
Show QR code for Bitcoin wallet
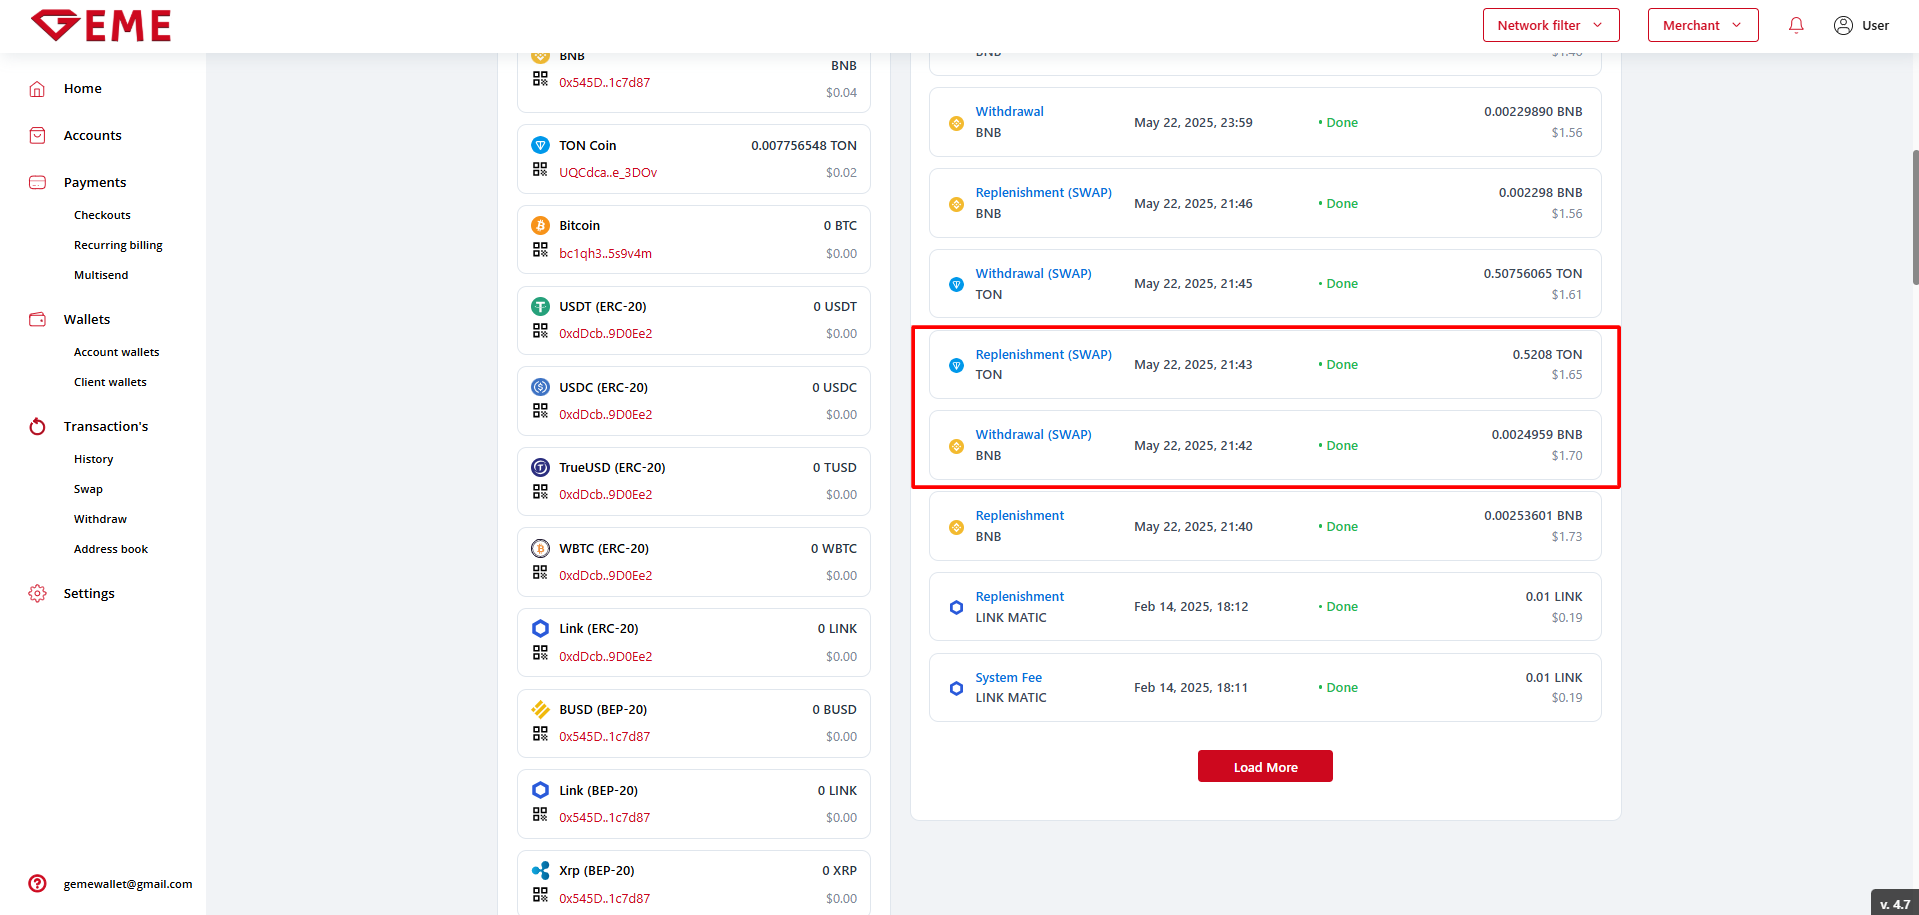point(540,250)
